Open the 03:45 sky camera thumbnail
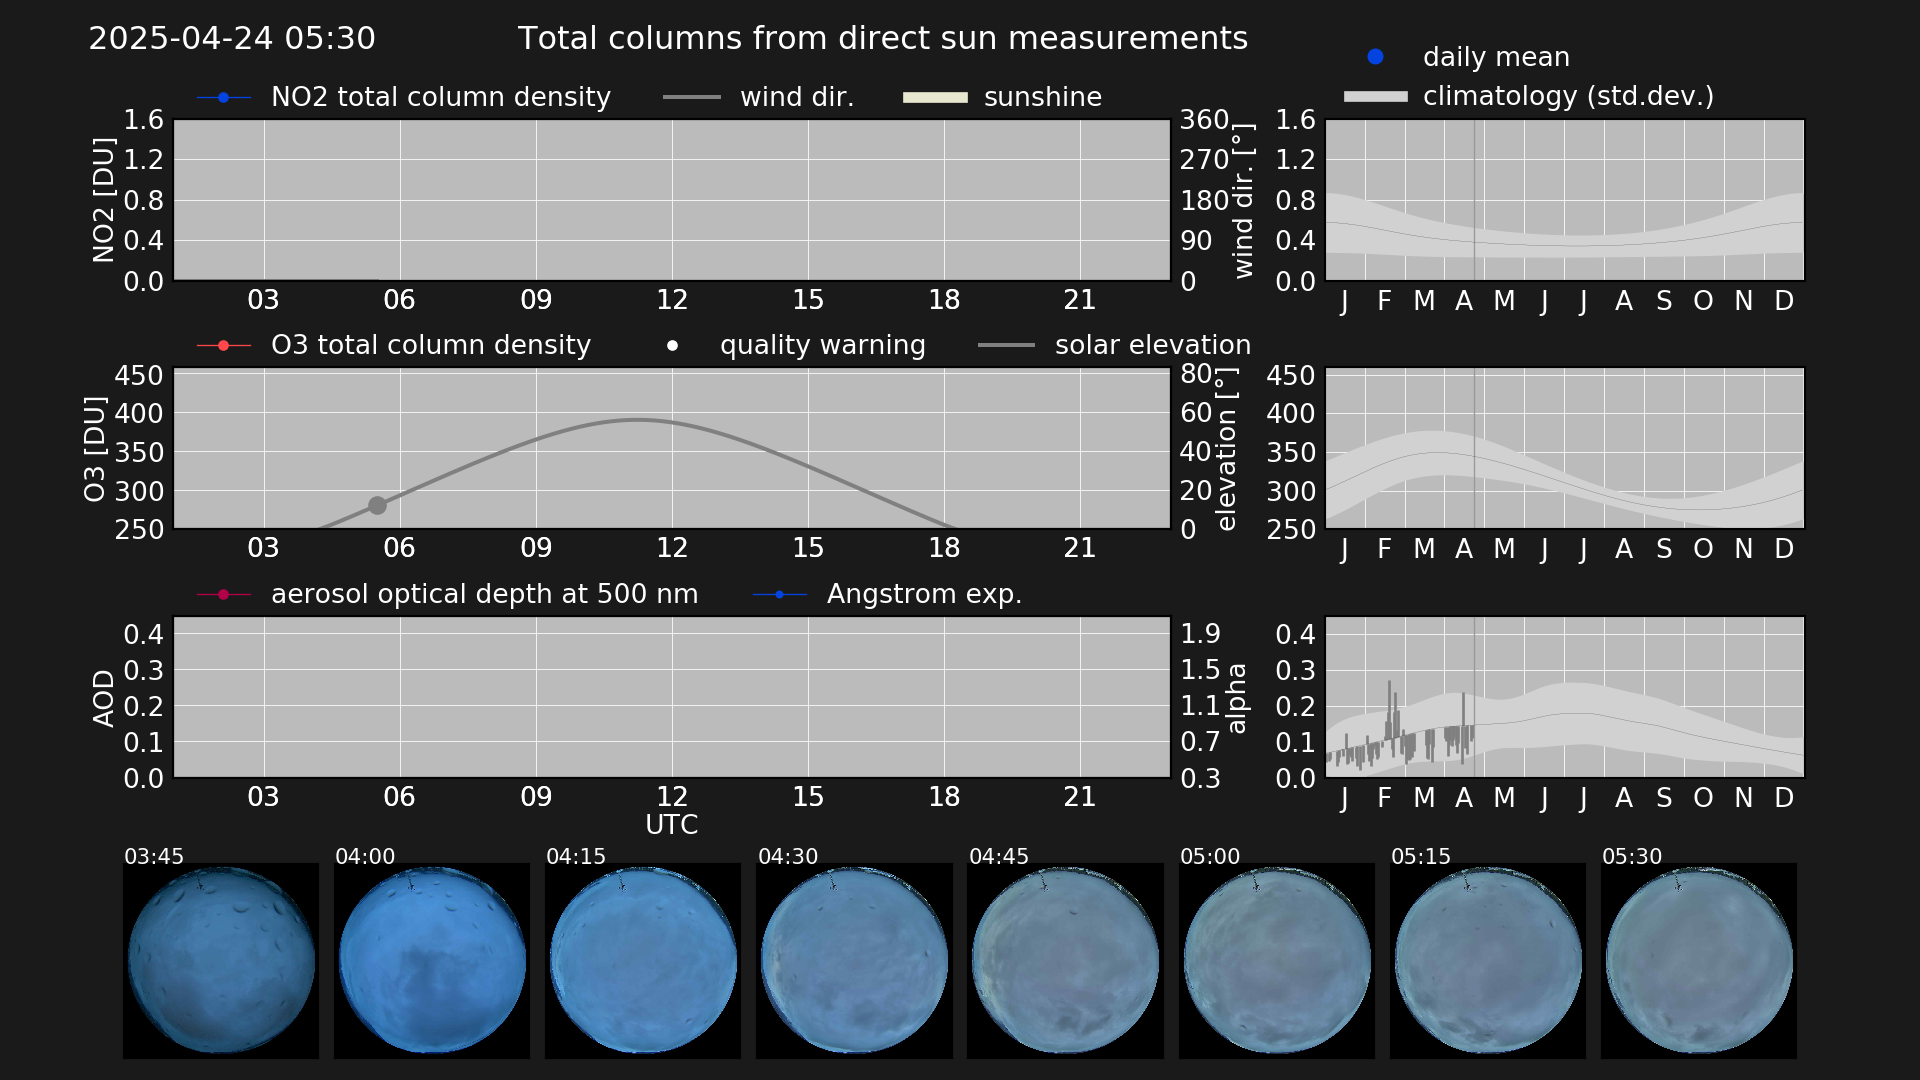Screen dimensions: 1920x1080 (x=221, y=960)
